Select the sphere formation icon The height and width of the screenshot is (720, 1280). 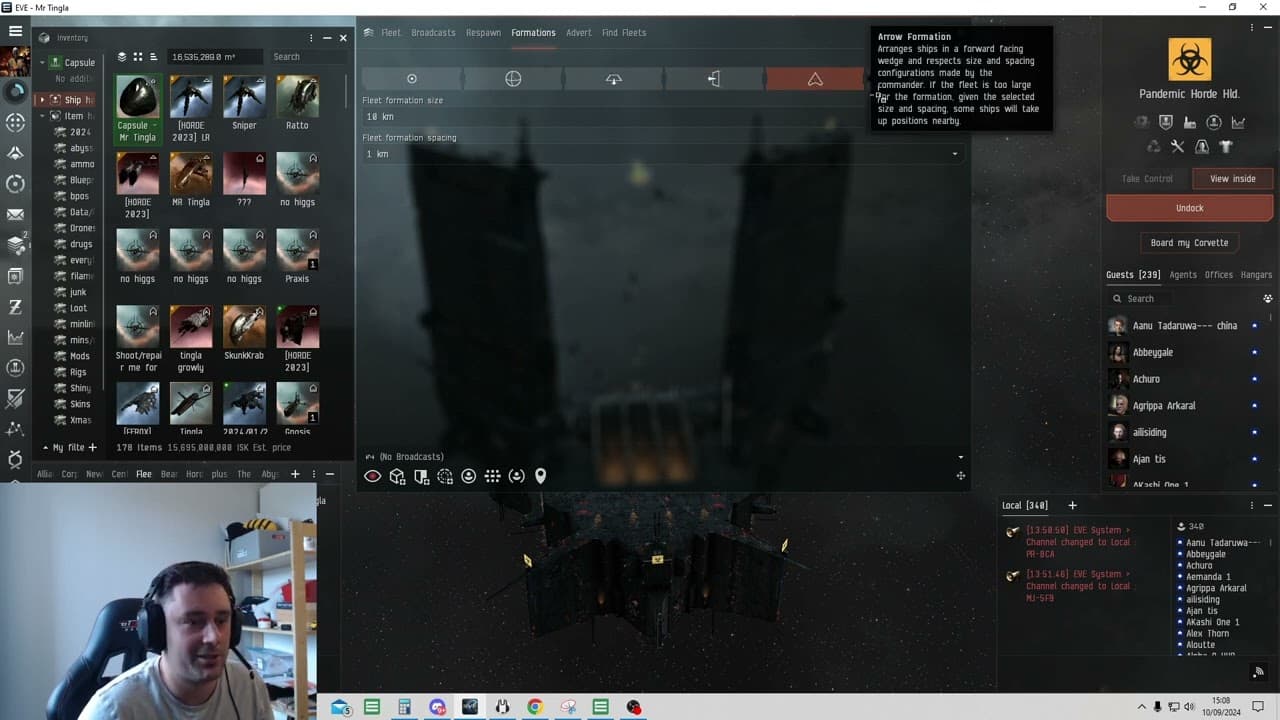point(513,79)
